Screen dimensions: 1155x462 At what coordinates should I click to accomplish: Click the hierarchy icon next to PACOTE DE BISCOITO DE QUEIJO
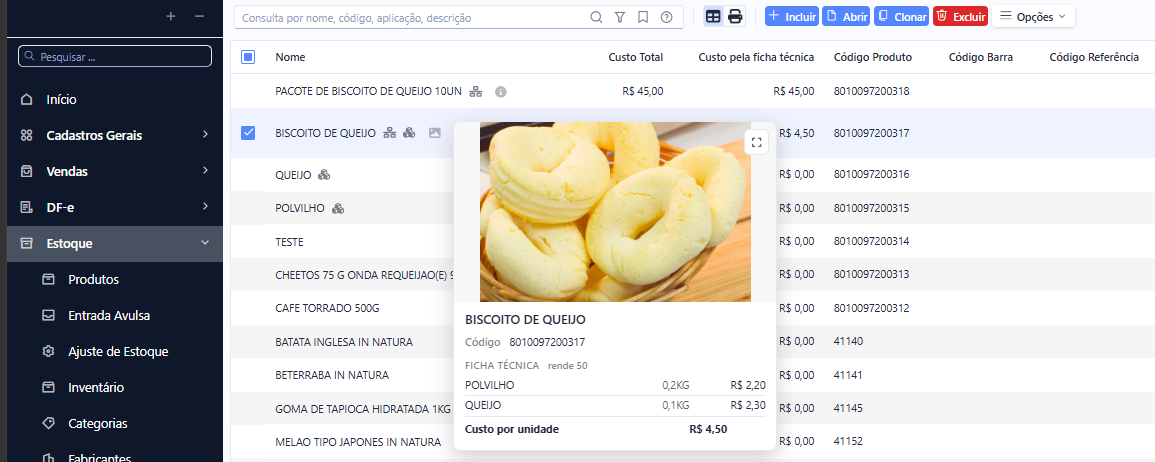pyautogui.click(x=476, y=92)
